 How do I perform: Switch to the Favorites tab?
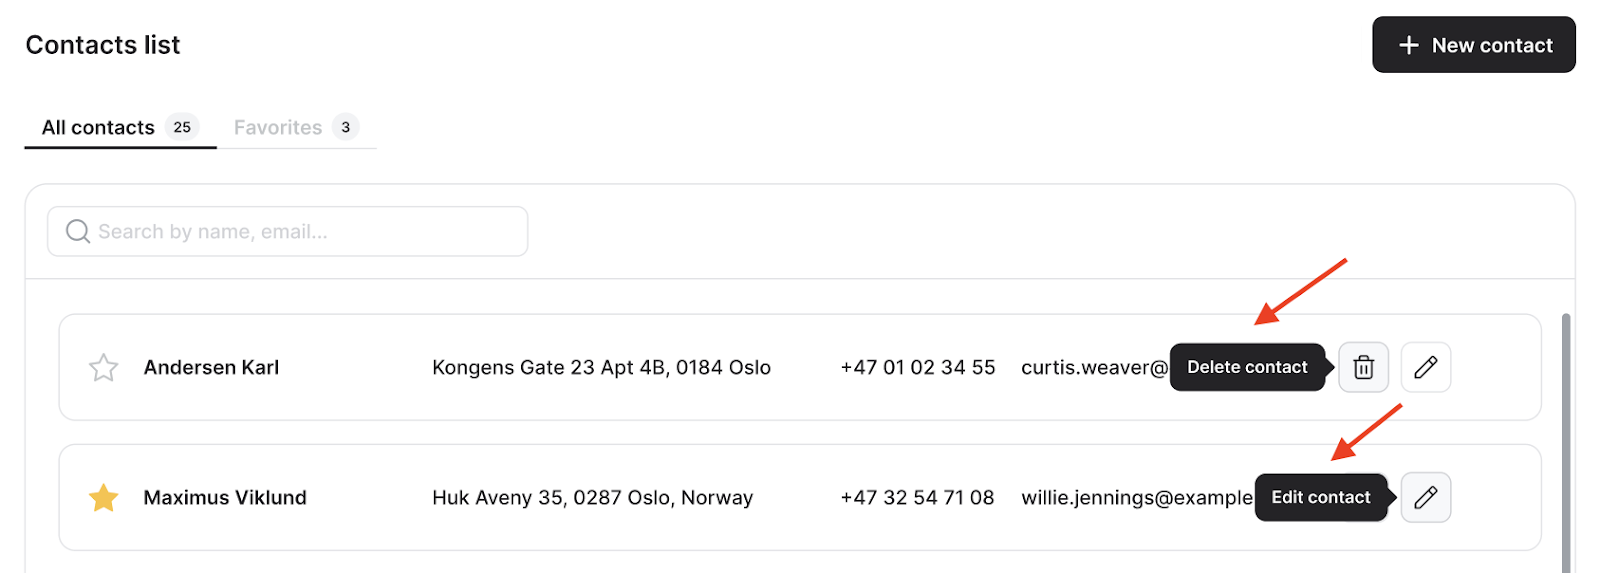click(x=296, y=127)
